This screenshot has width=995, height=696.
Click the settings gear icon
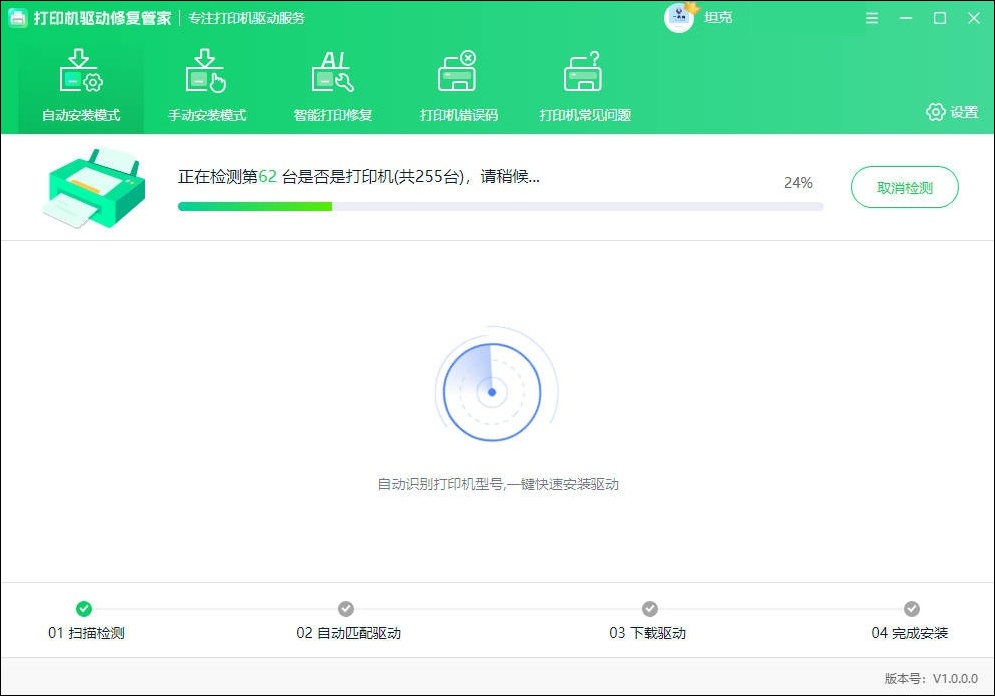pos(935,112)
